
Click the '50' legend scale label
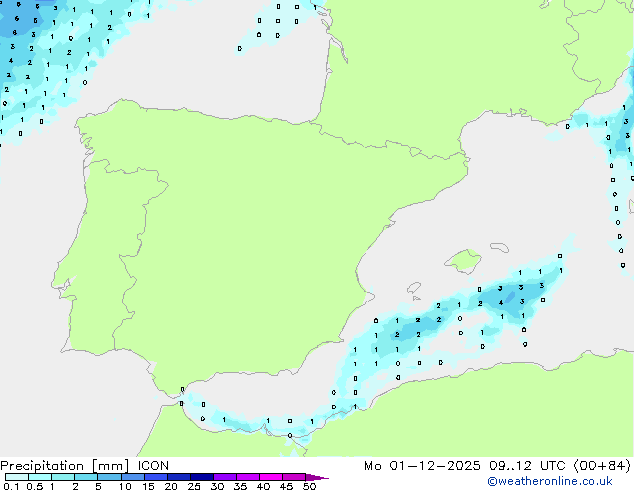point(309,486)
